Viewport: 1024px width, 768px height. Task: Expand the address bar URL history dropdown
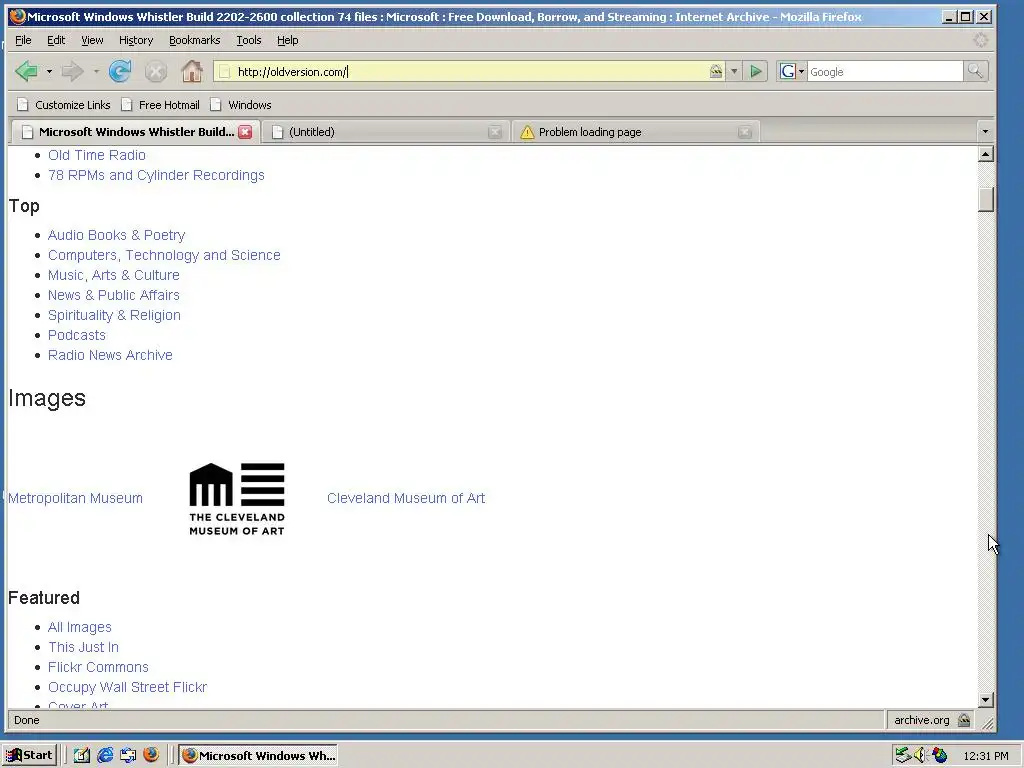click(734, 71)
